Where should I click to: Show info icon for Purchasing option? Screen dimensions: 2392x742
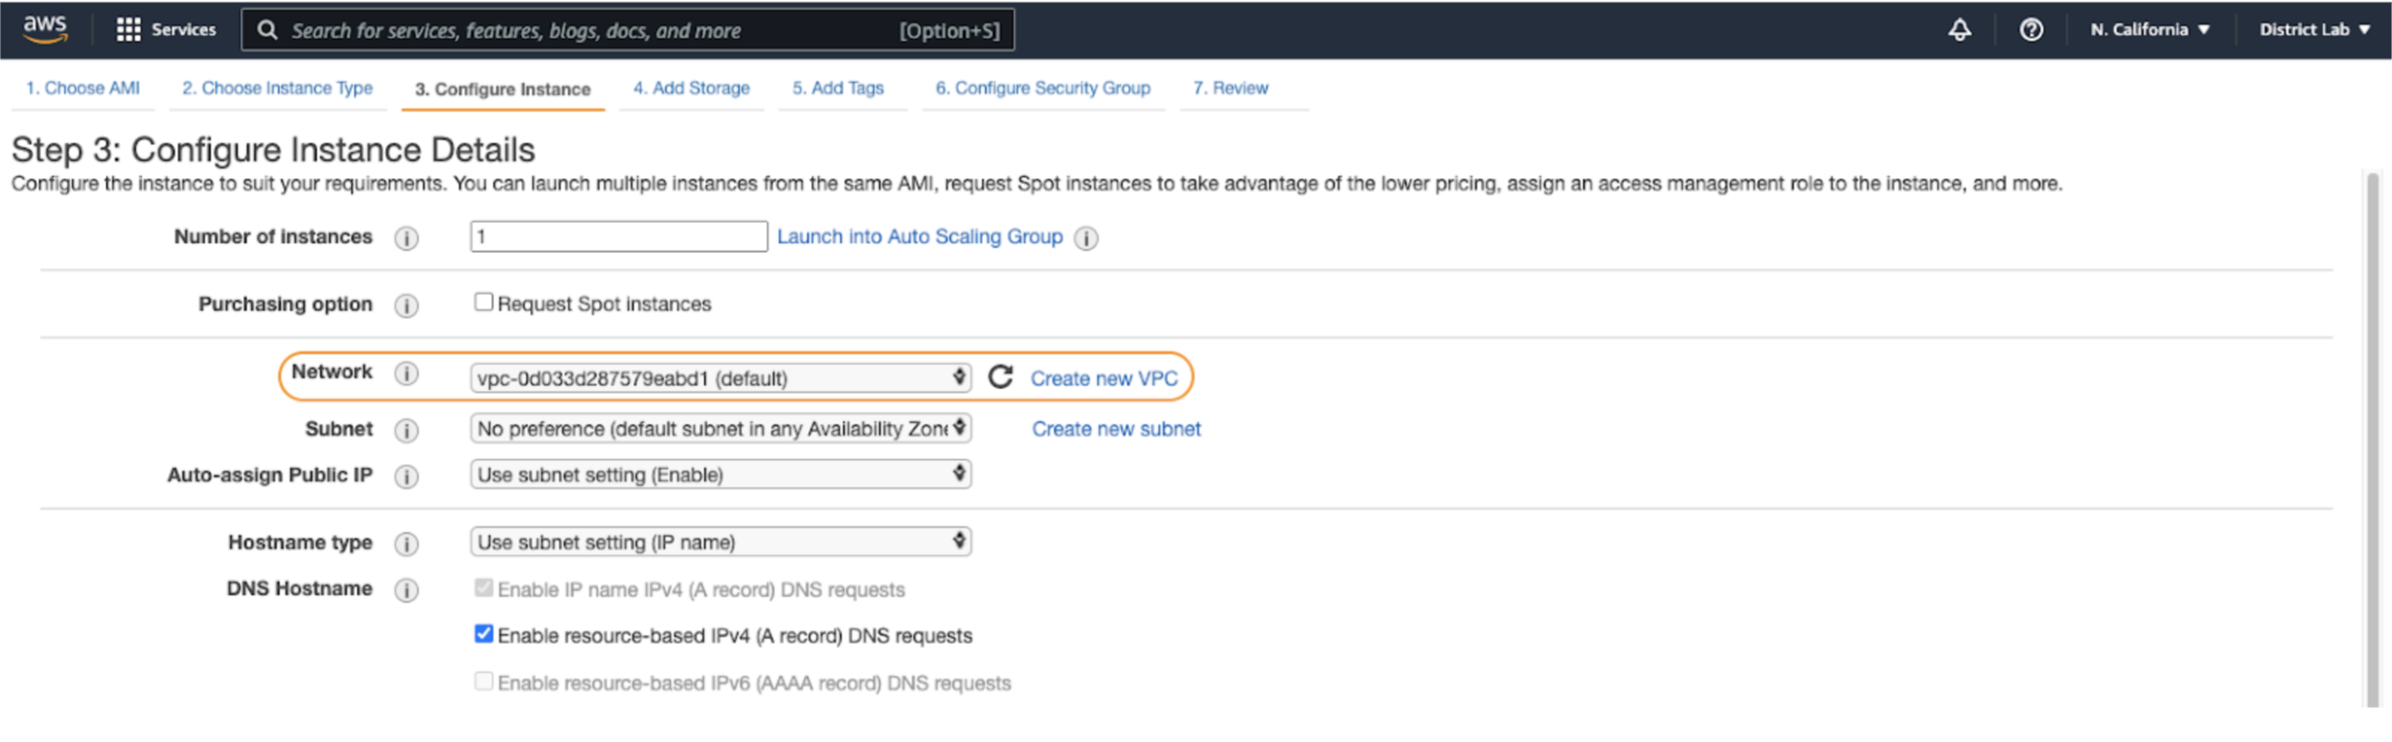click(406, 305)
